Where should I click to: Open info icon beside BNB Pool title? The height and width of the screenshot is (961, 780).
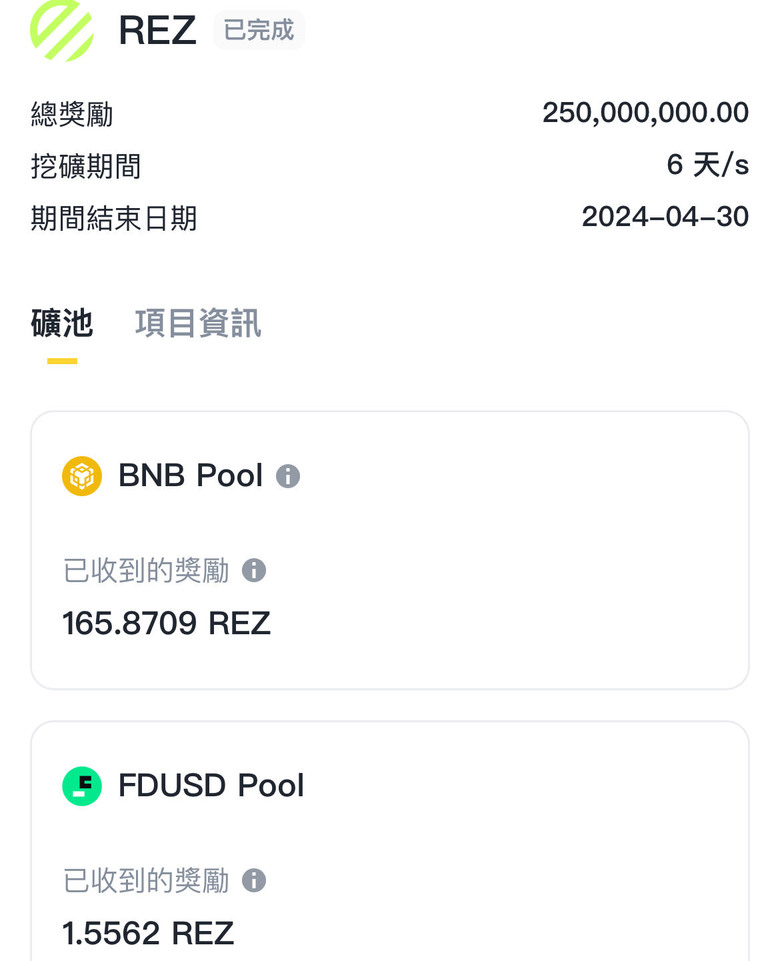pyautogui.click(x=288, y=476)
